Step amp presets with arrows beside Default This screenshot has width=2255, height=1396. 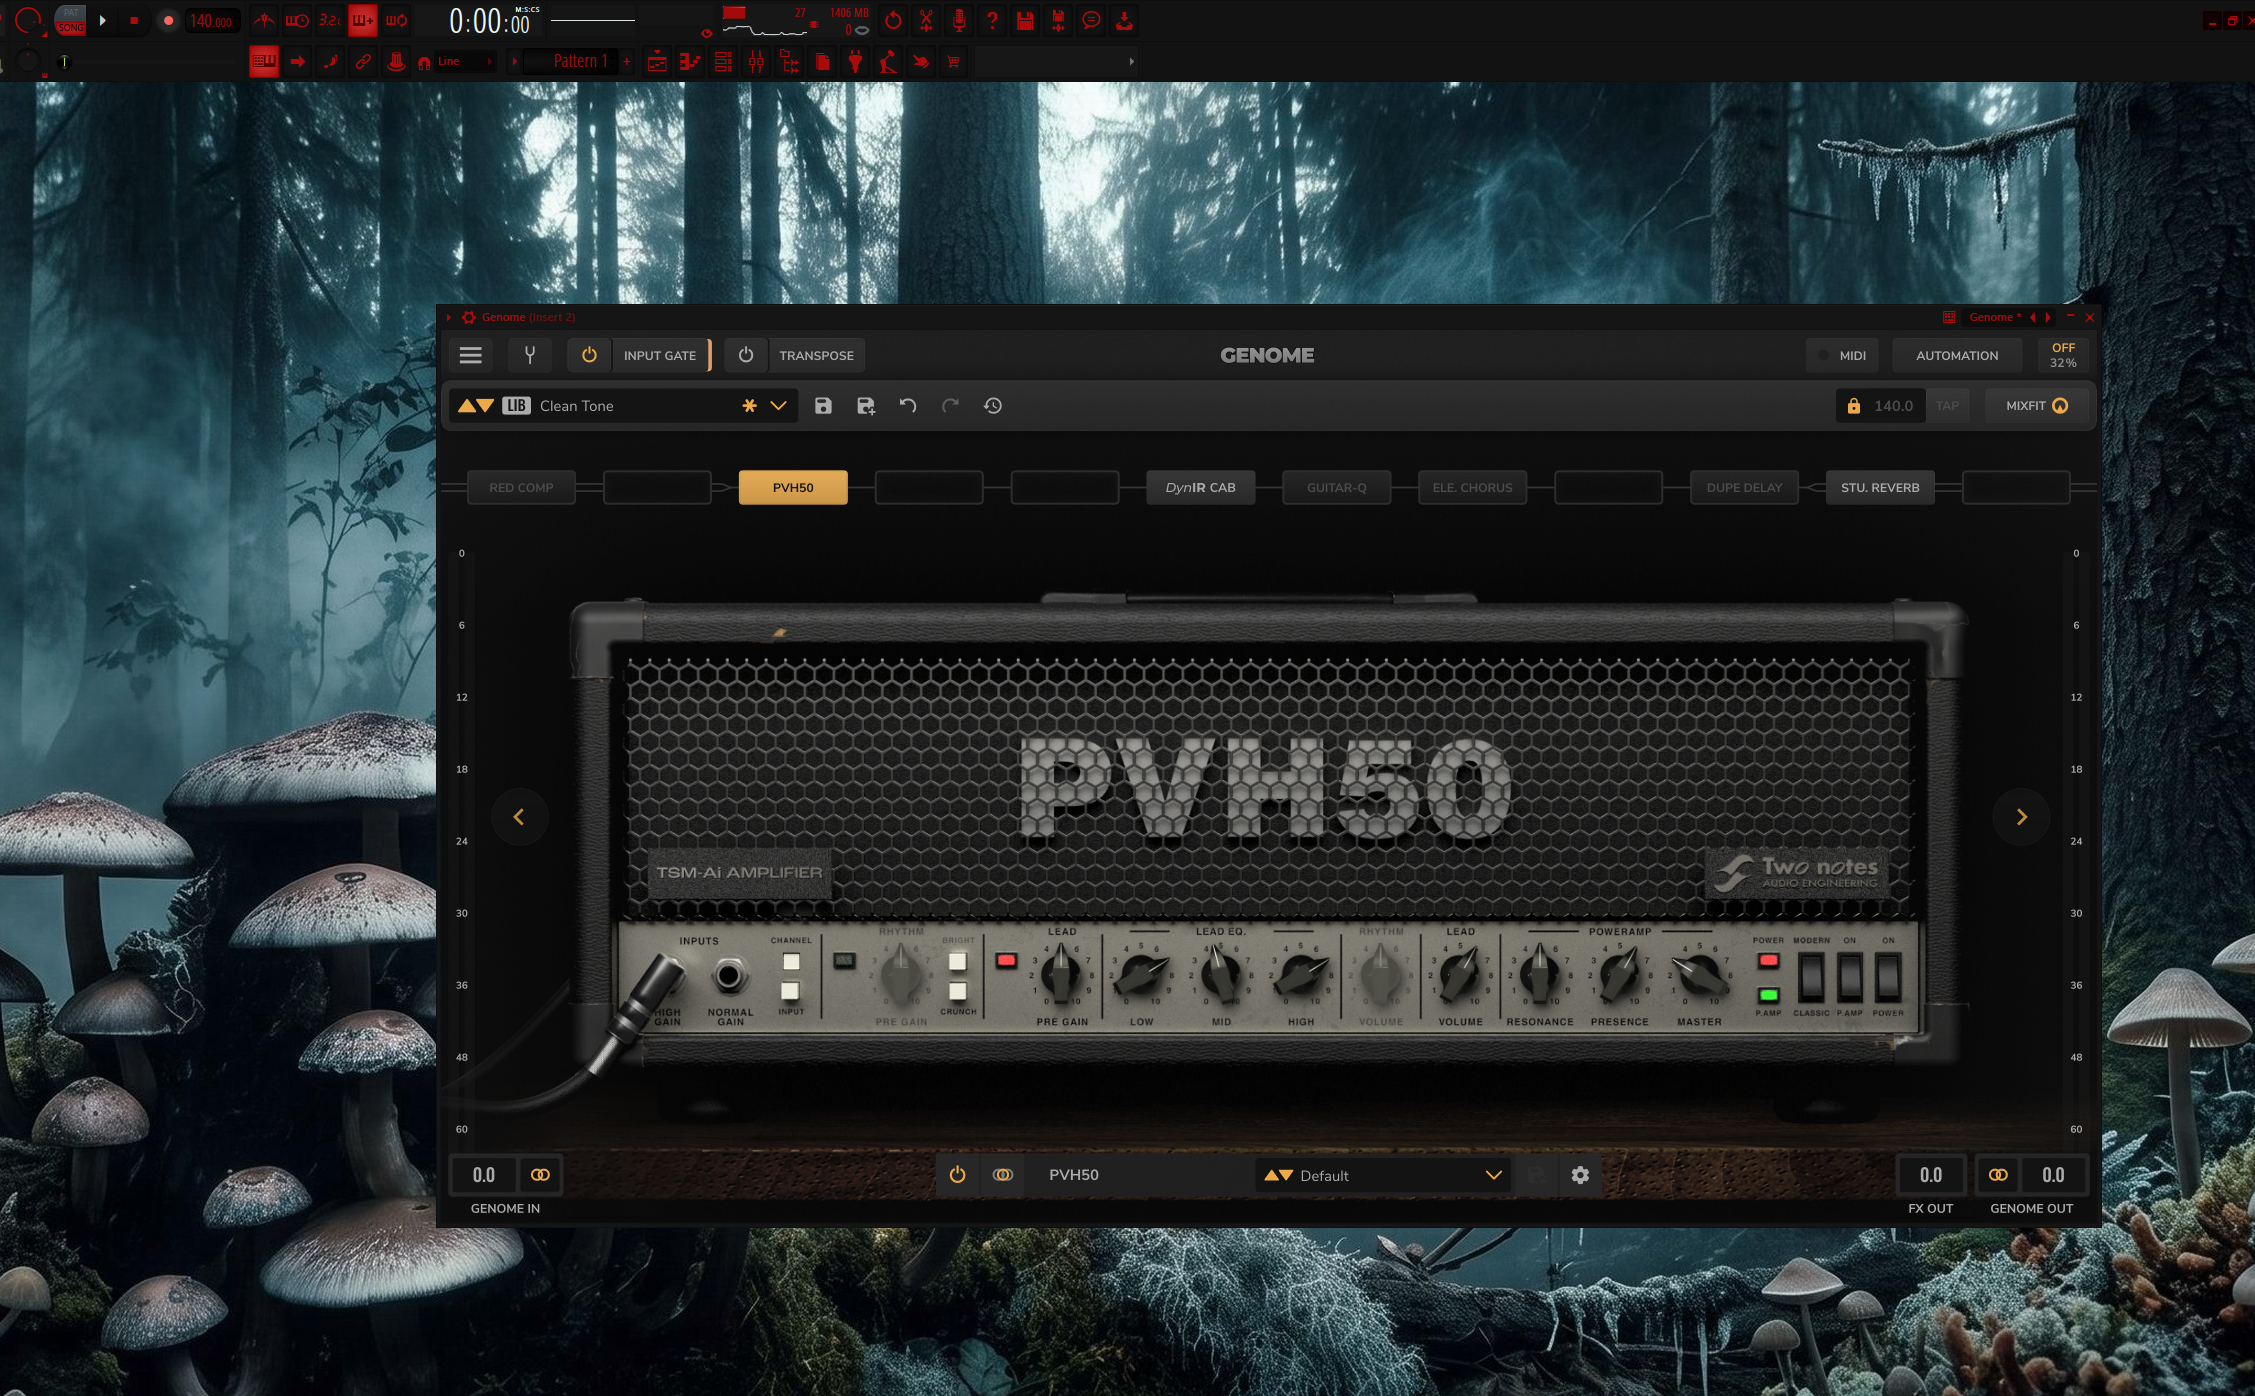1278,1175
